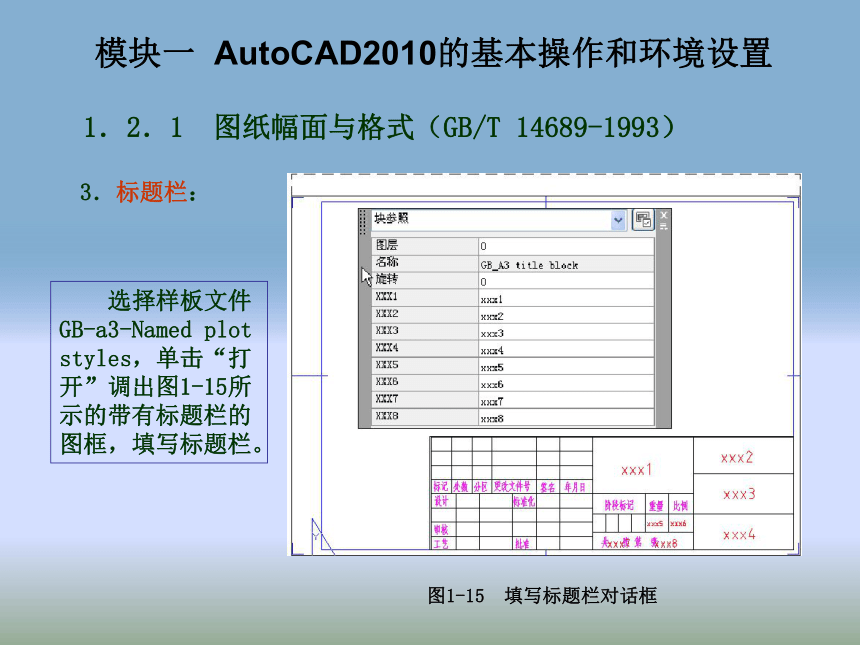The image size is (860, 645).
Task: Click the 批准 label in the title block
Action: (x=522, y=544)
